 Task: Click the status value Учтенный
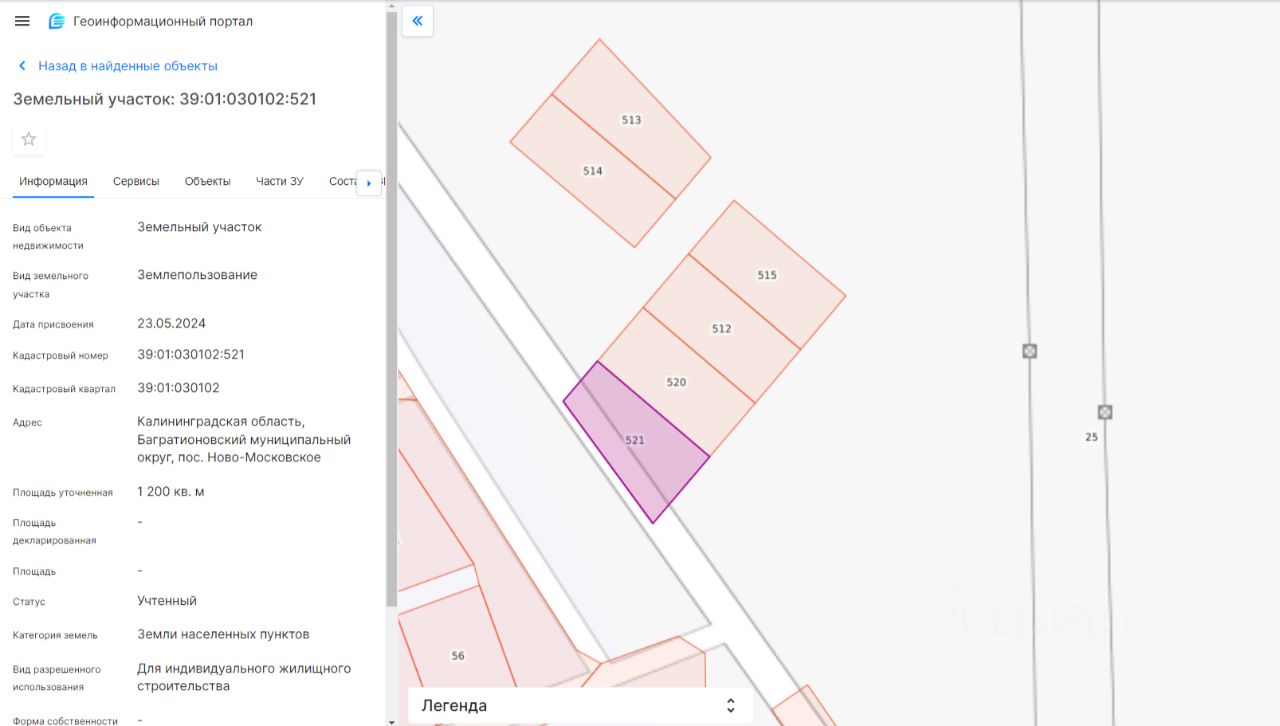tap(167, 601)
